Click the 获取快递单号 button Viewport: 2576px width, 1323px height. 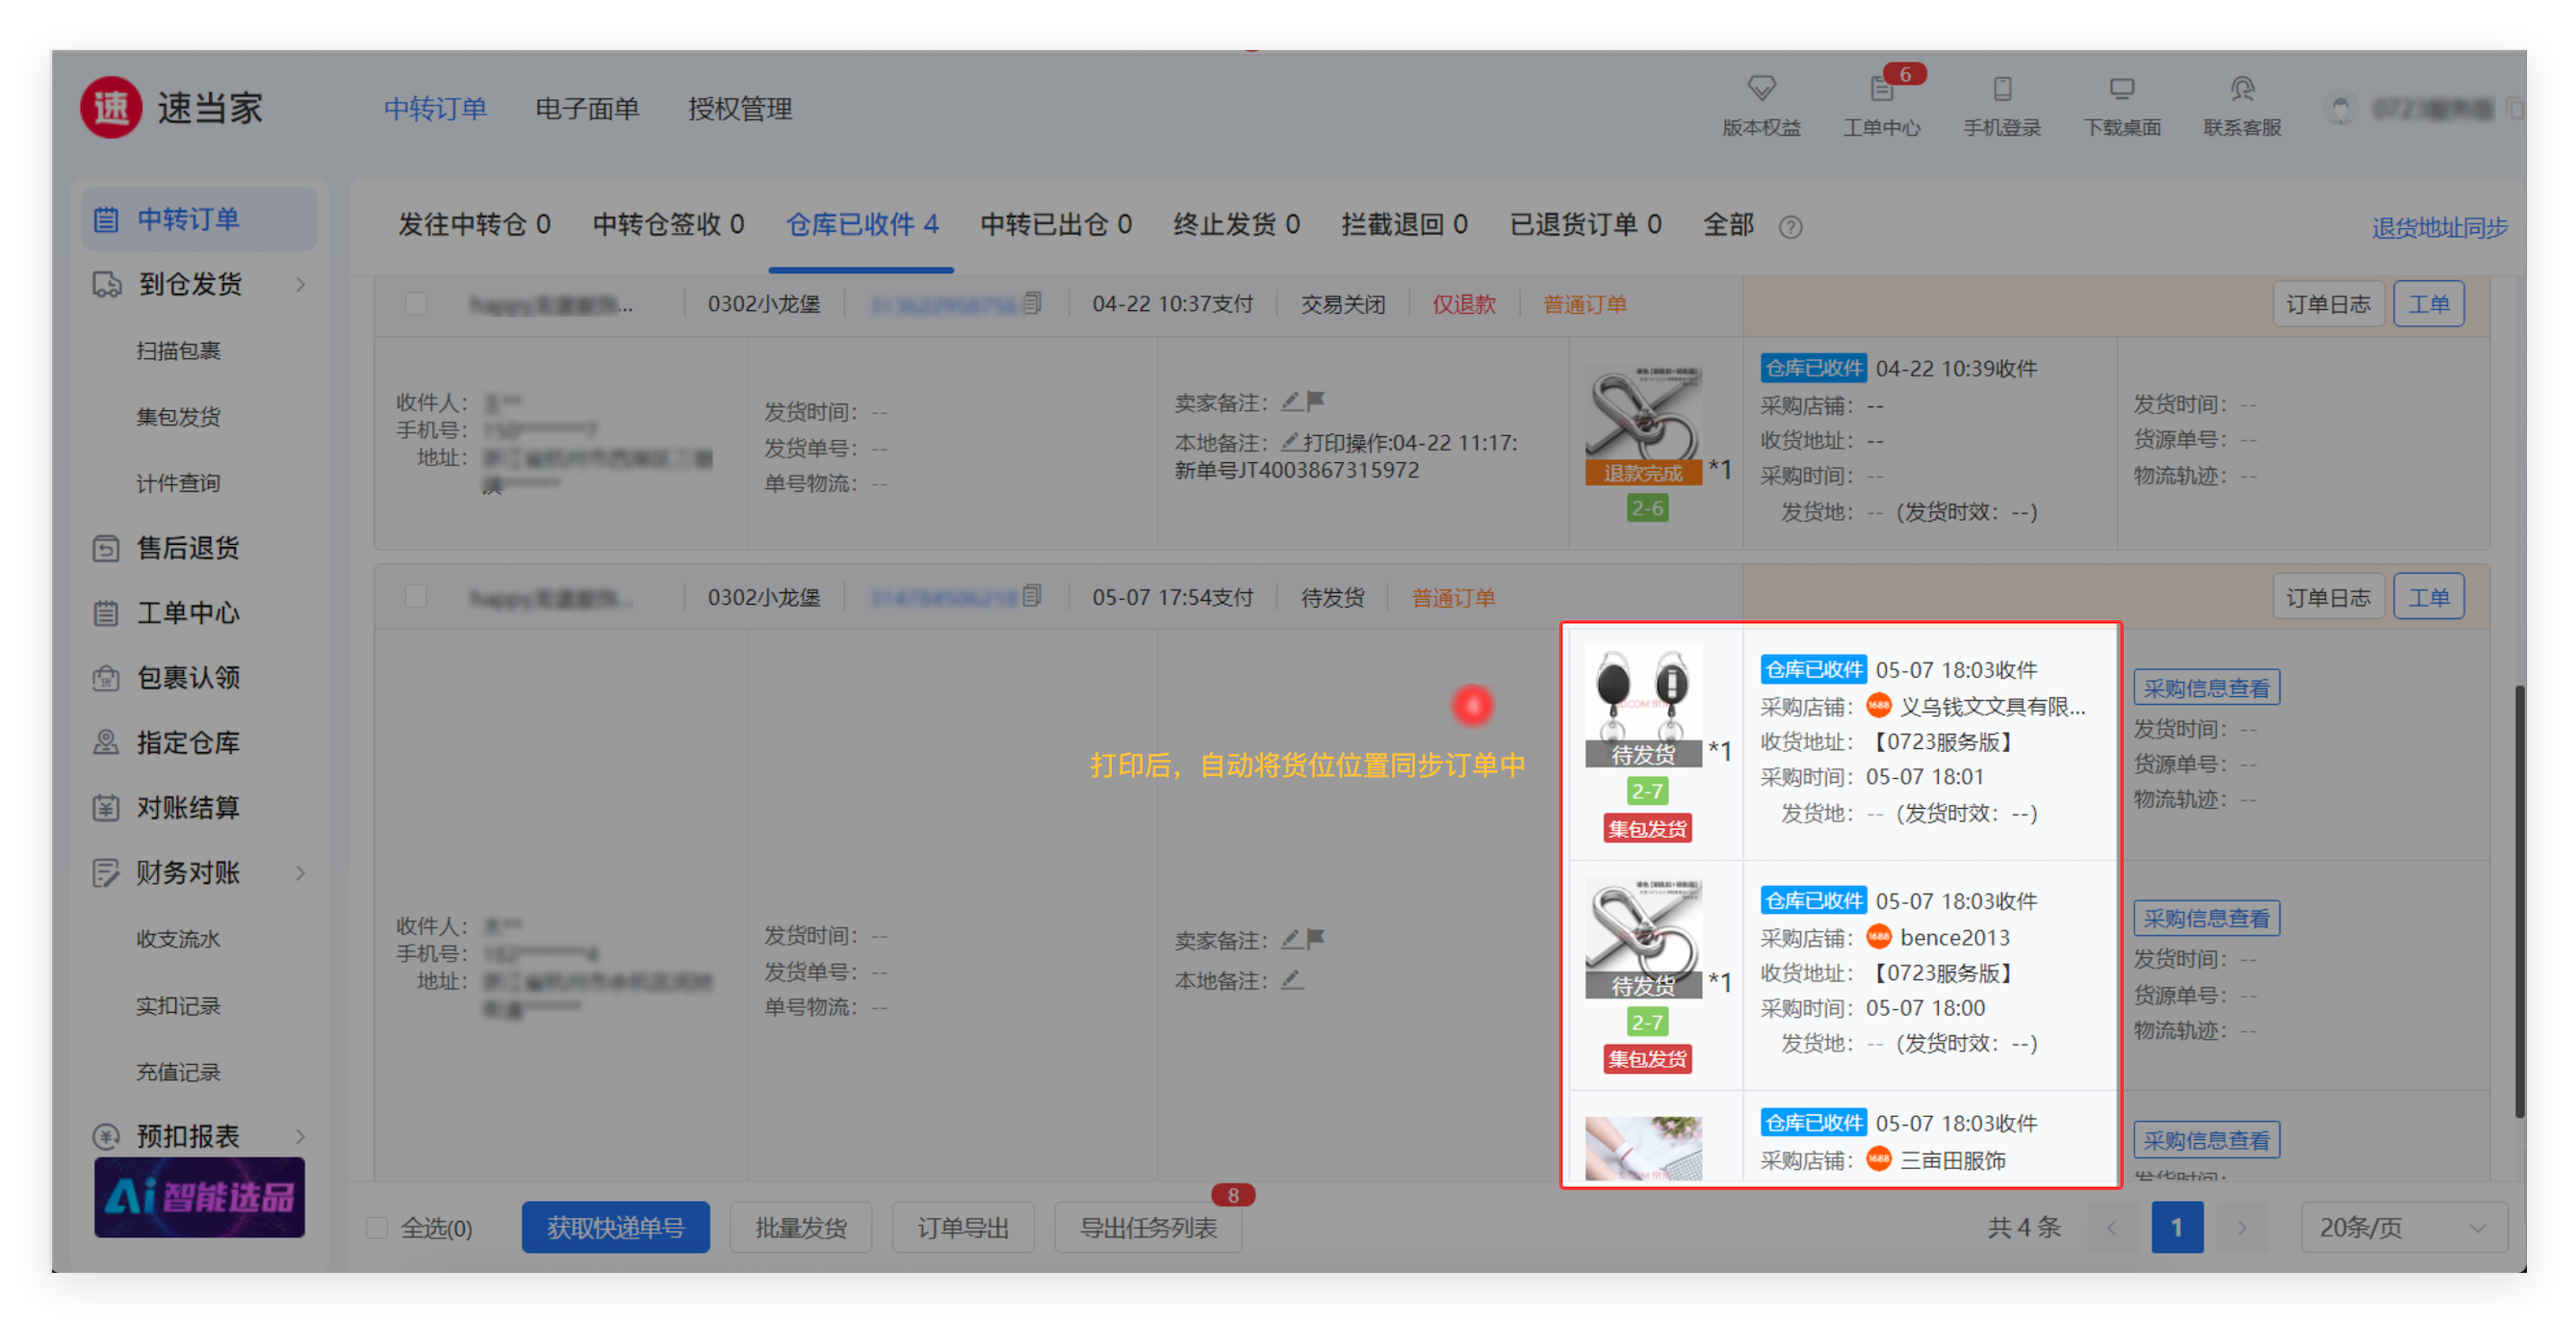click(x=615, y=1227)
